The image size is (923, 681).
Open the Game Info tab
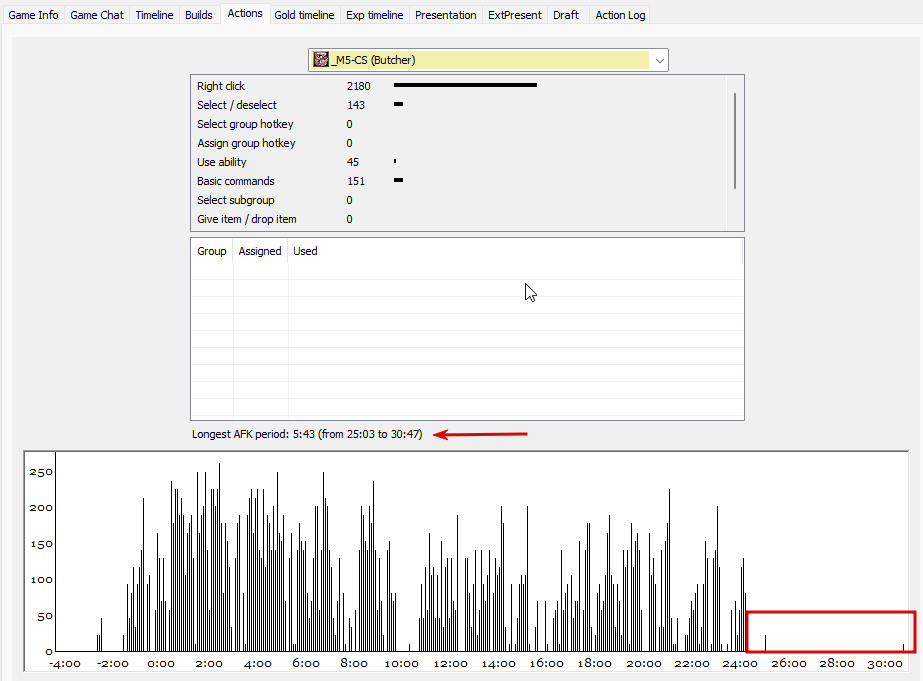pos(33,15)
